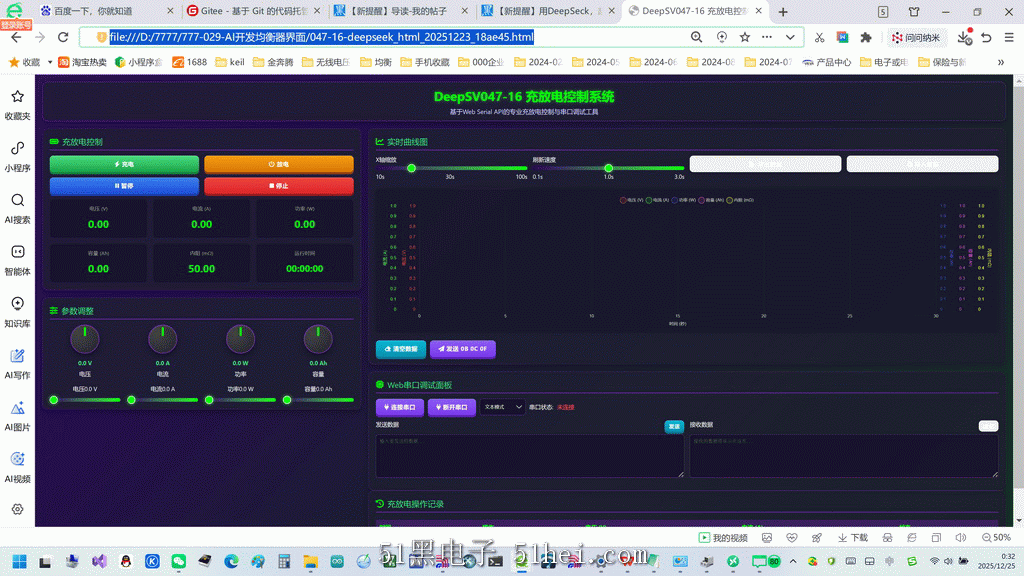Click the green 充电 charge button
The image size is (1024, 576).
click(124, 165)
